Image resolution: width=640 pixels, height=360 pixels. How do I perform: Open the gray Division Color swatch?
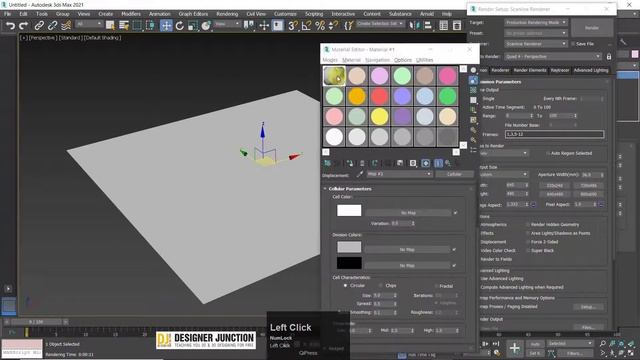349,247
